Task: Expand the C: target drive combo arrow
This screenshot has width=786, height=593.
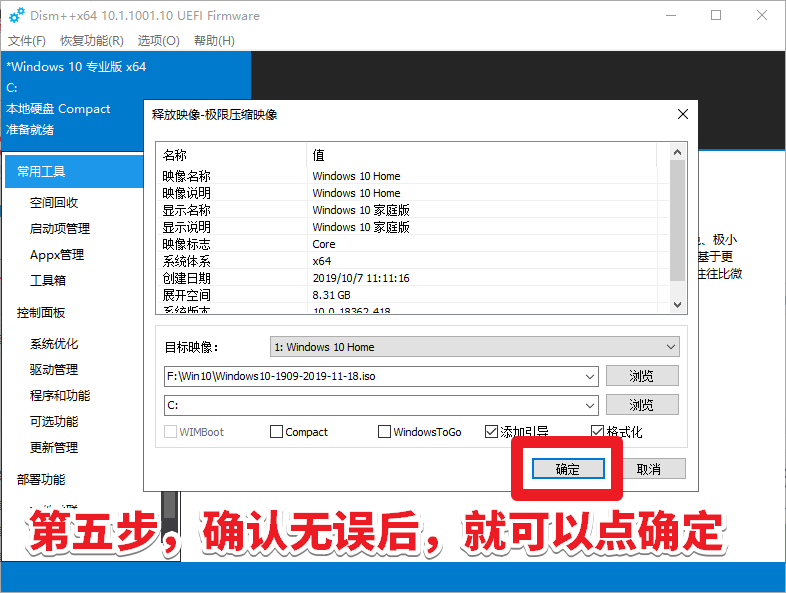Action: coord(590,406)
